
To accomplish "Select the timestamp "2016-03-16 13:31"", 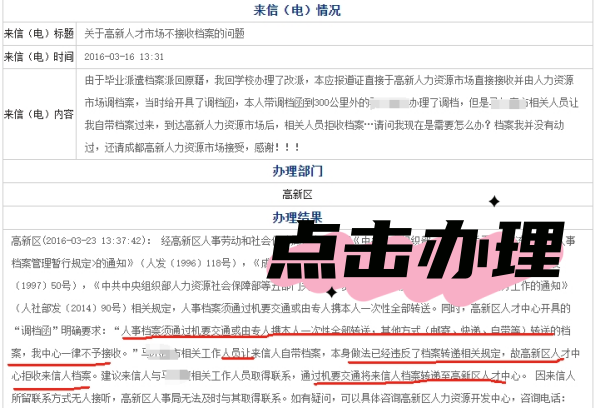I will click(124, 57).
